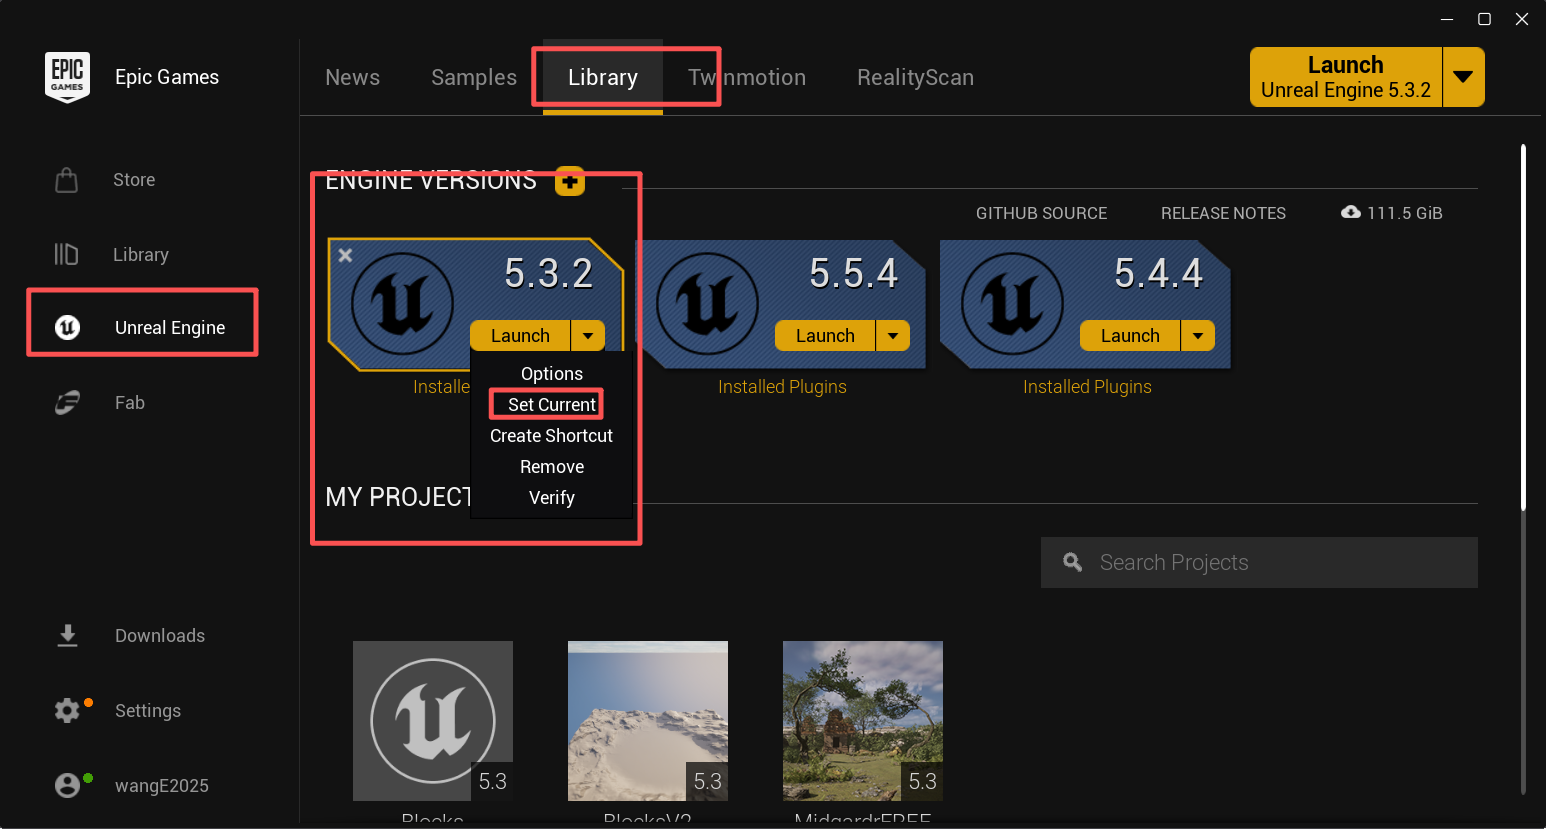The height and width of the screenshot is (829, 1546).
Task: Open Installed Plugins for engine 5.4.4
Action: point(1087,387)
